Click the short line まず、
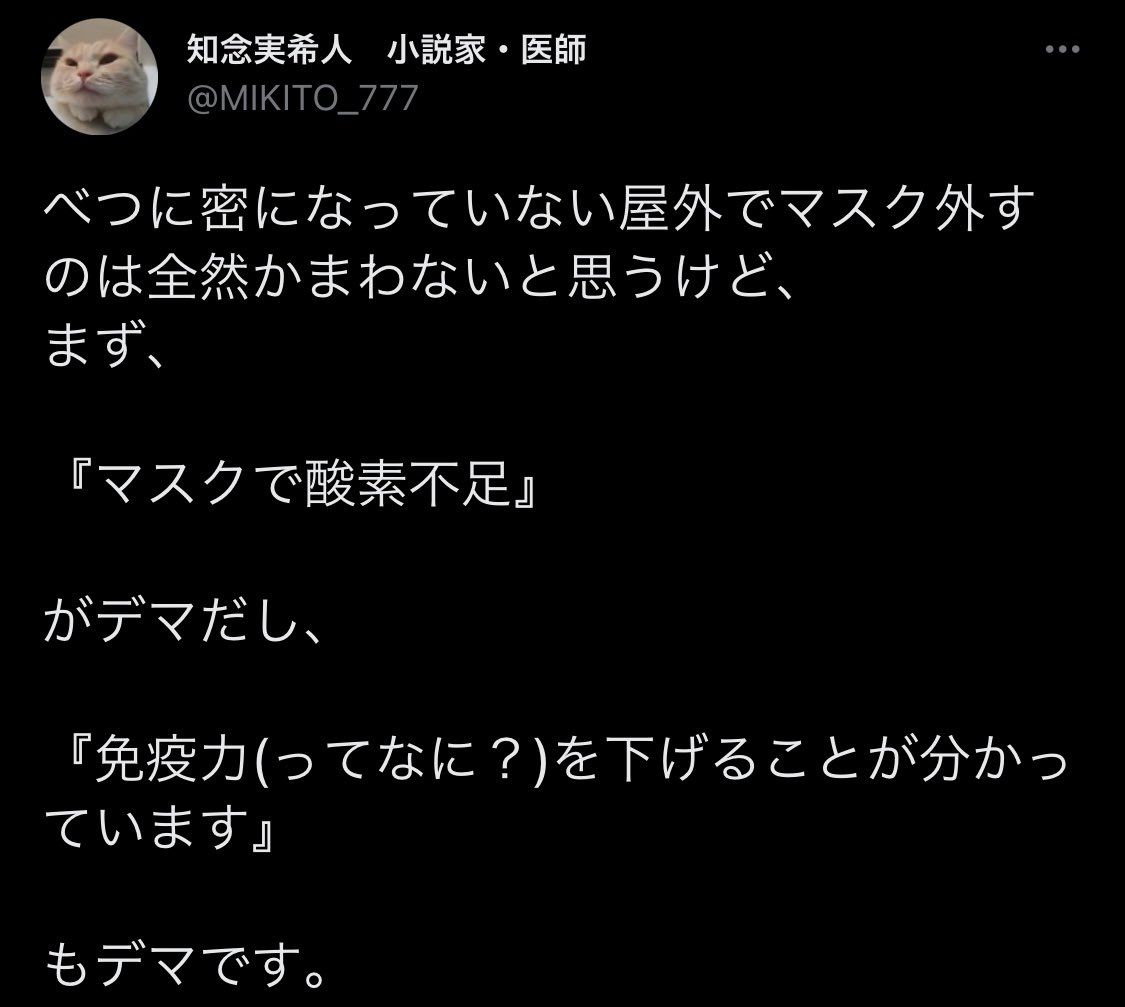Viewport: 1125px width, 1007px height. pos(105,345)
